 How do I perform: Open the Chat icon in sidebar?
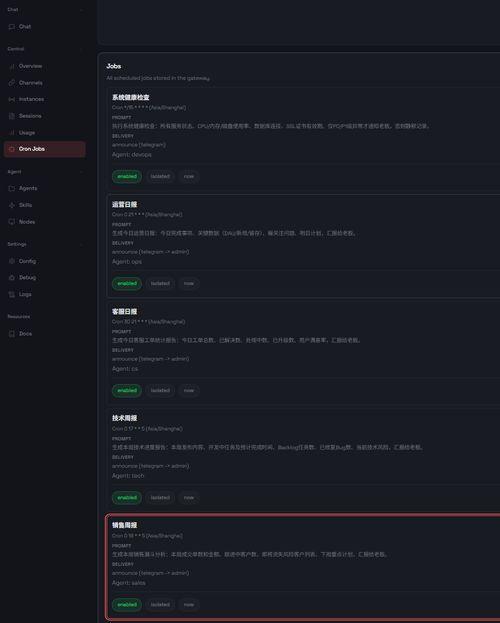[x=12, y=27]
